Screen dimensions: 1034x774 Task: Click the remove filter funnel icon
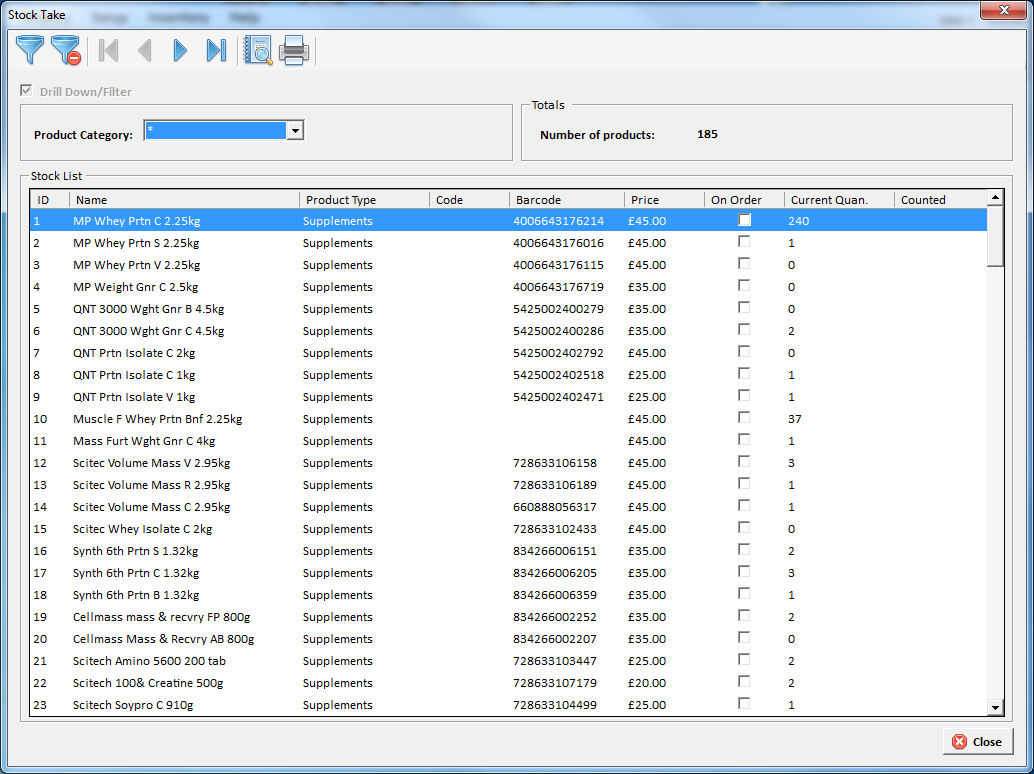pos(66,50)
